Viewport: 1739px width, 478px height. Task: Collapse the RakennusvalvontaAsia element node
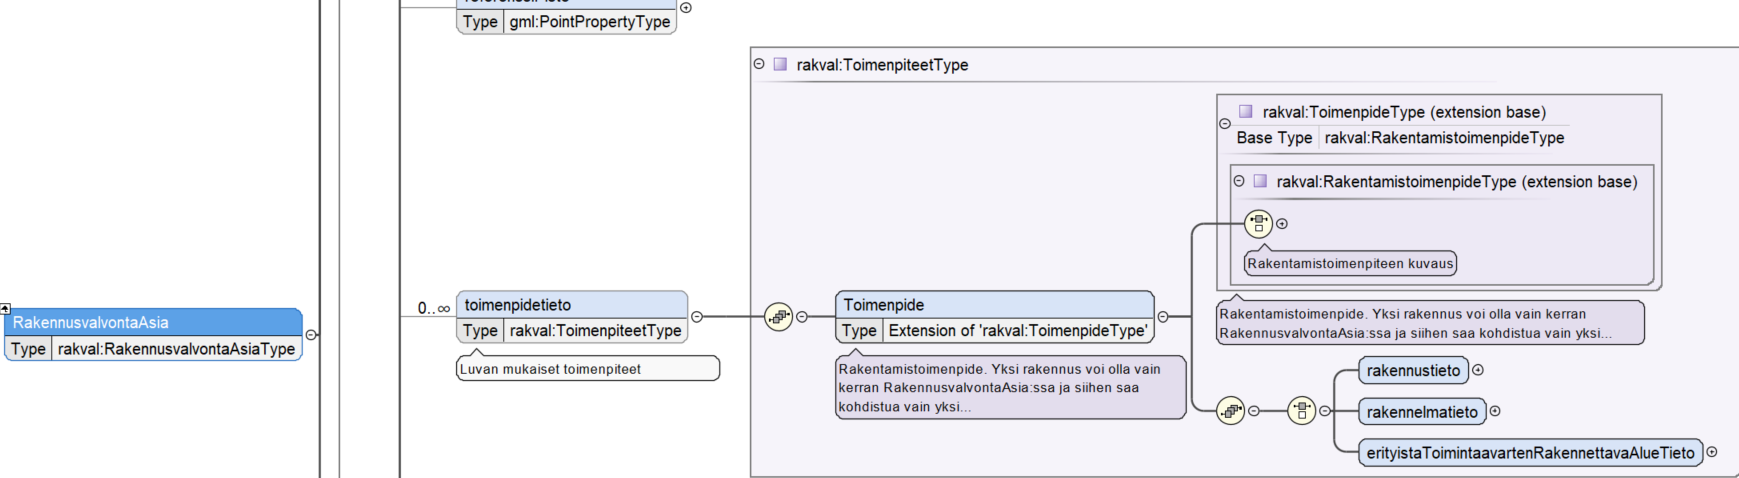point(311,335)
